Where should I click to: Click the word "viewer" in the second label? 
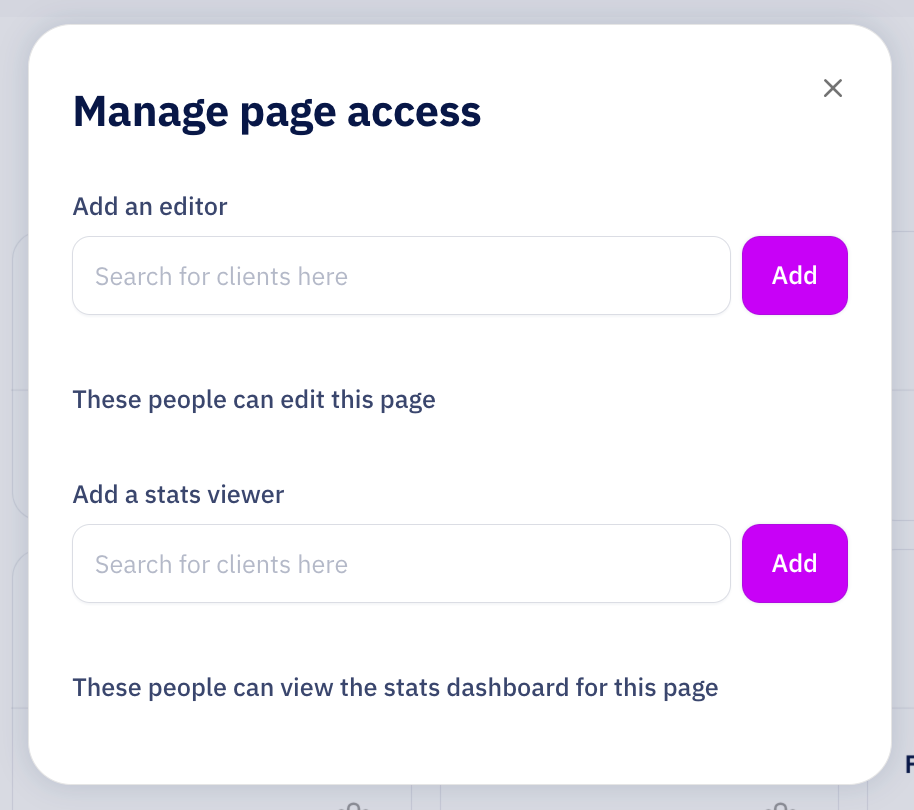248,494
